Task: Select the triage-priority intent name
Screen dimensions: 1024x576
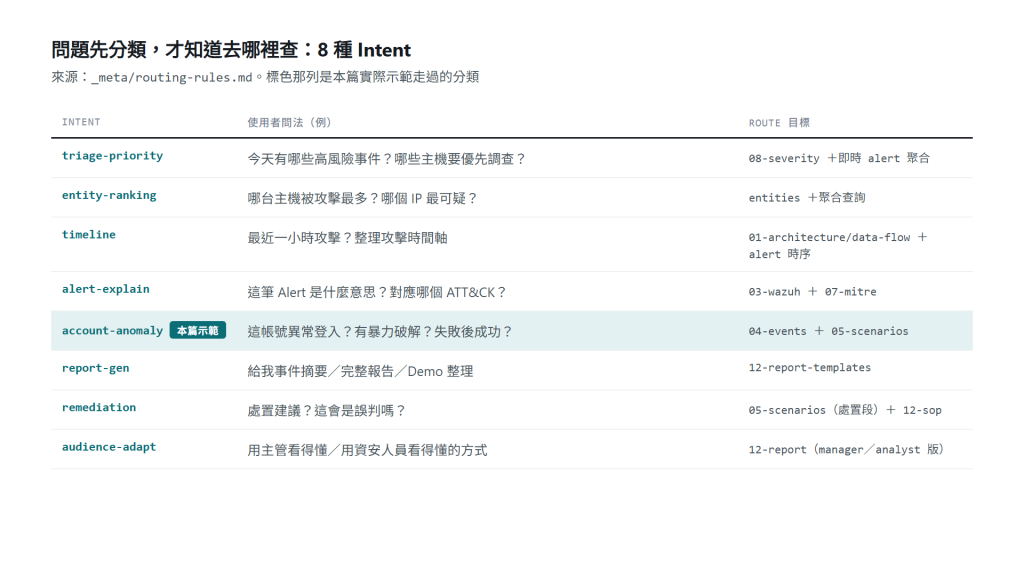Action: point(112,156)
